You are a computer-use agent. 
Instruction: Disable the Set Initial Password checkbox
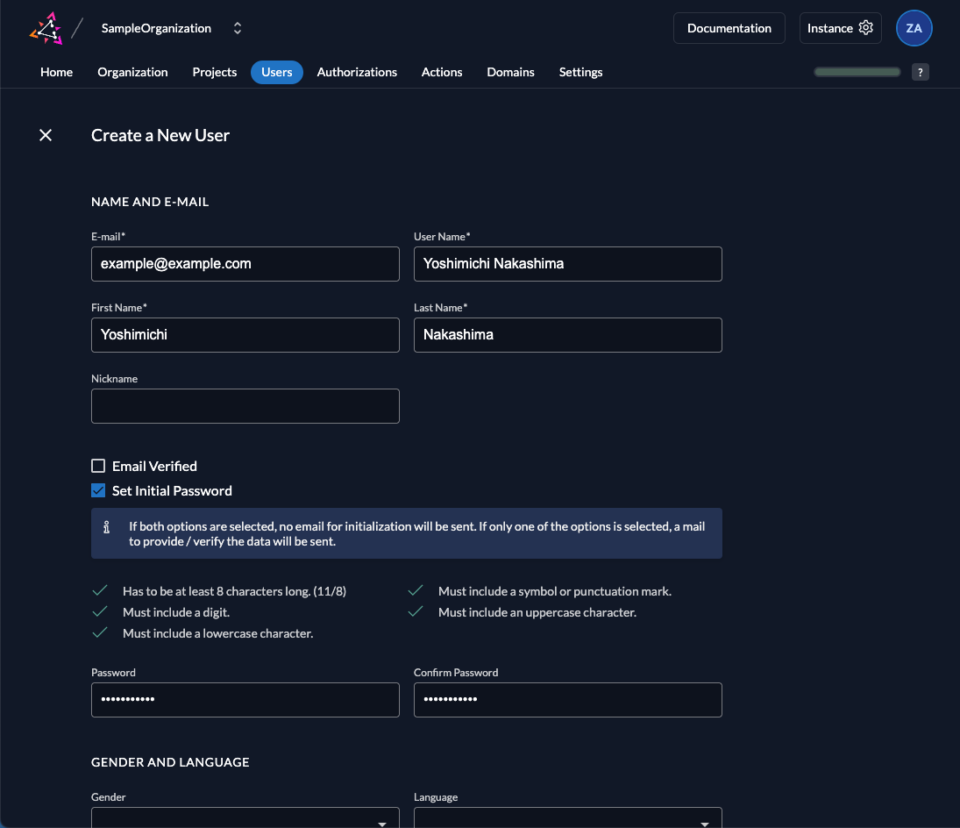[x=98, y=490]
